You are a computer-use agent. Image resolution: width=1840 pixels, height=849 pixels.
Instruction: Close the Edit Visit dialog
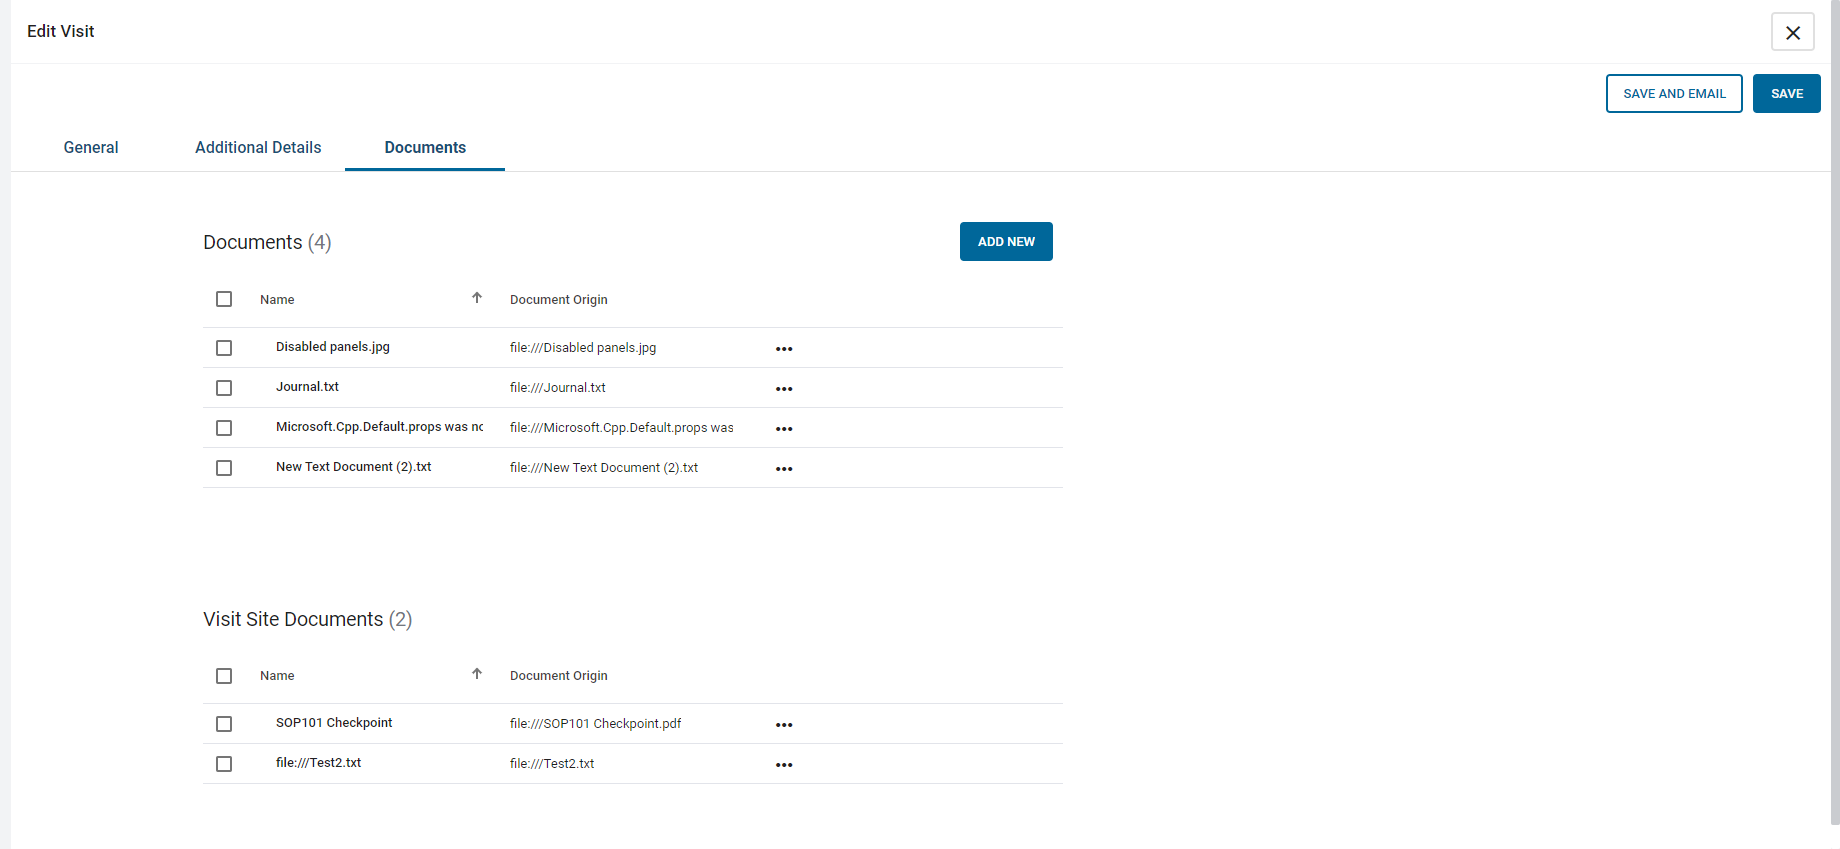point(1793,32)
